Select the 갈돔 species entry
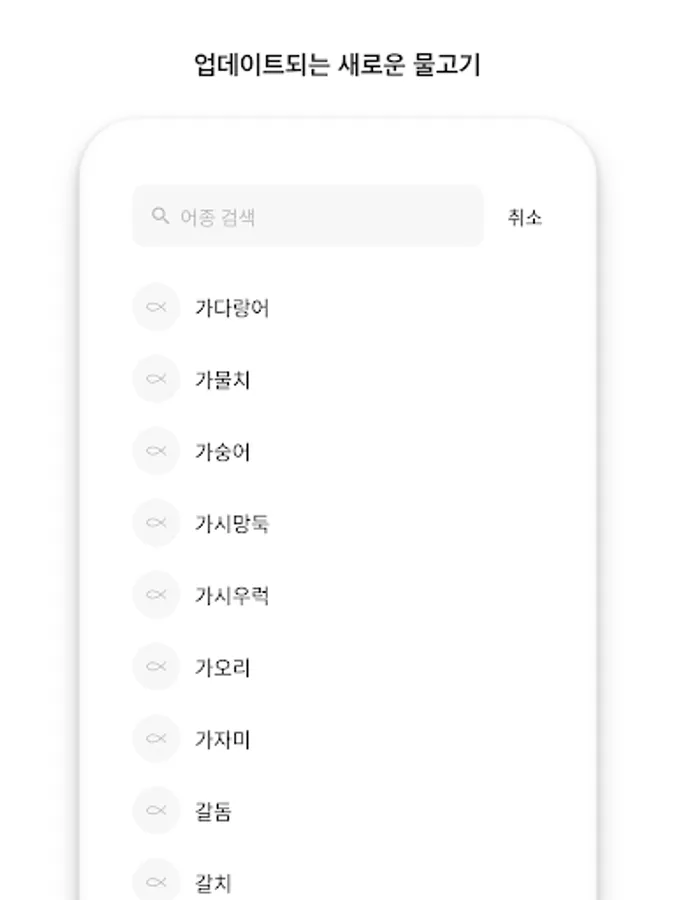This screenshot has height=900, width=675. 214,810
